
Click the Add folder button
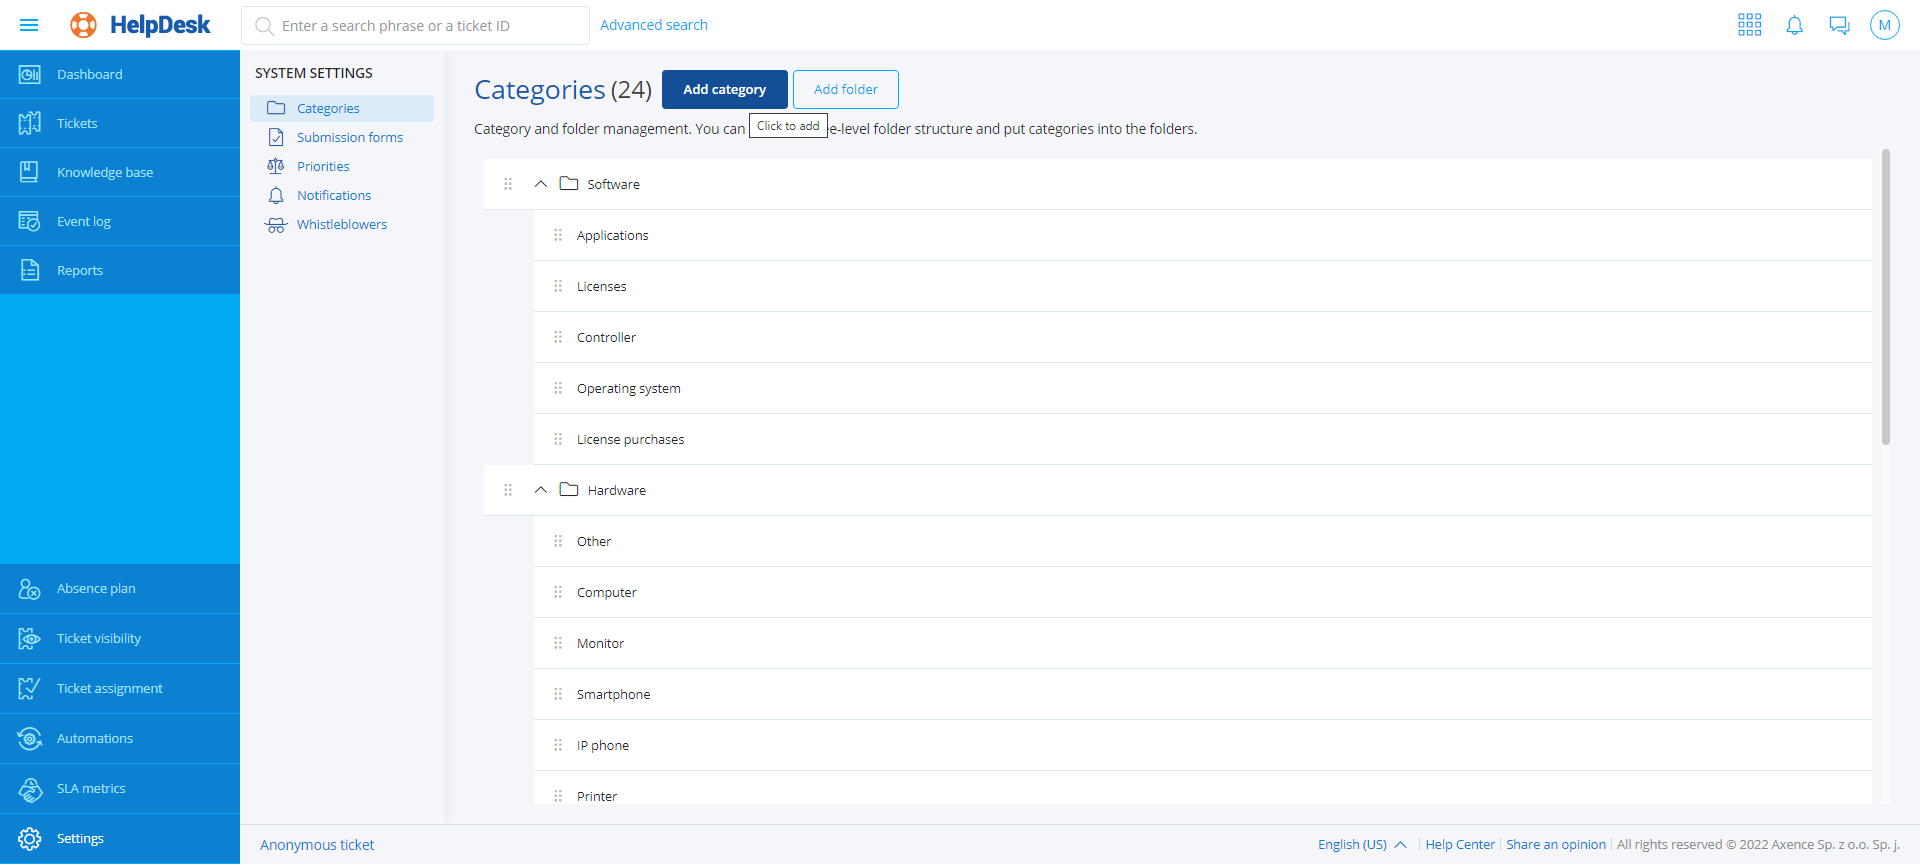click(x=845, y=89)
